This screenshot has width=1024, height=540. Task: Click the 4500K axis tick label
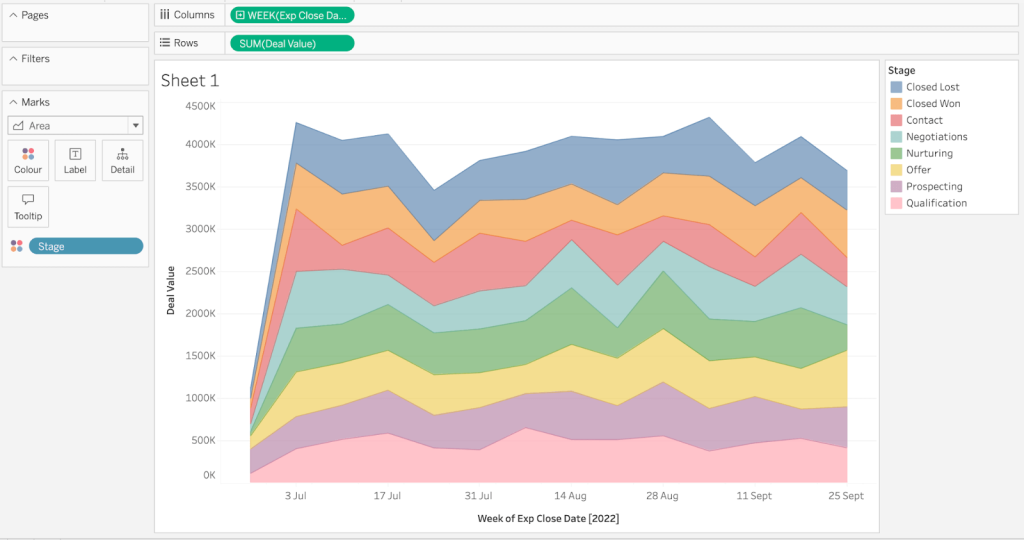[x=200, y=106]
